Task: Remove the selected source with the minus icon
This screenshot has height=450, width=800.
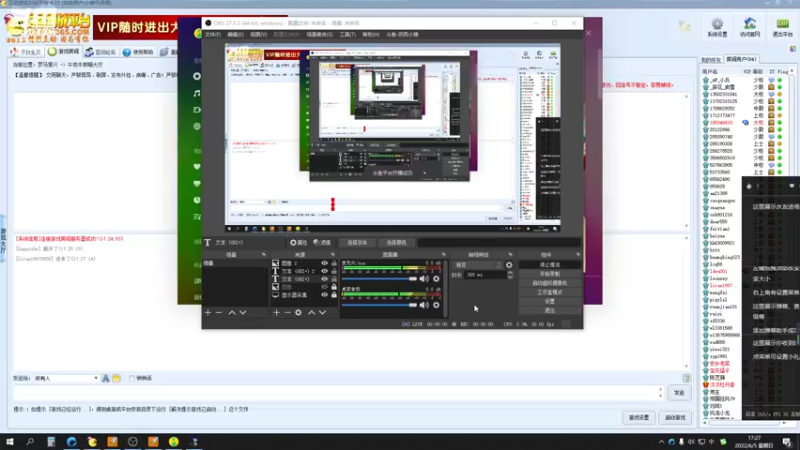Action: coord(287,312)
